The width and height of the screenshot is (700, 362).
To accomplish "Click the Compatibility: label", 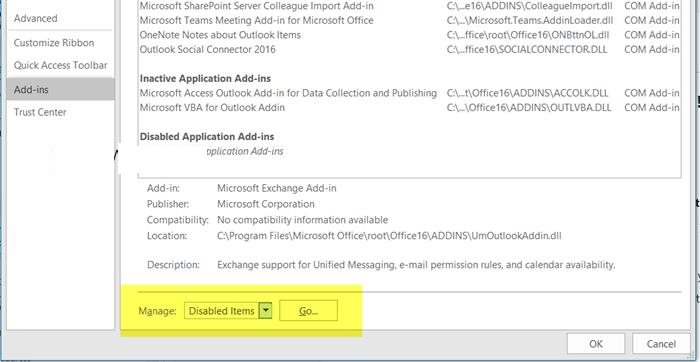I will 178,220.
